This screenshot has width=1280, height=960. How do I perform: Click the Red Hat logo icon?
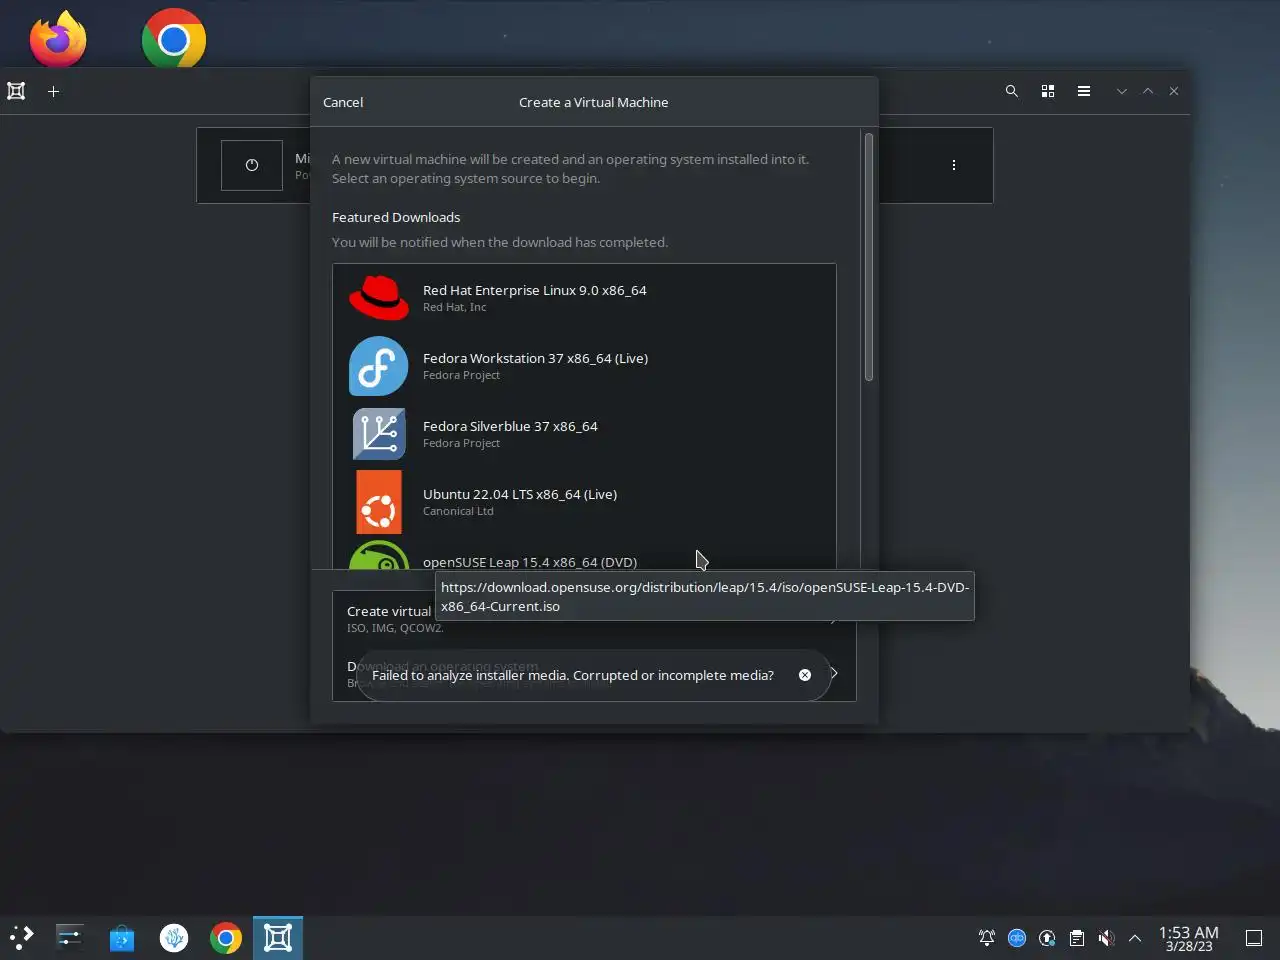pos(379,298)
